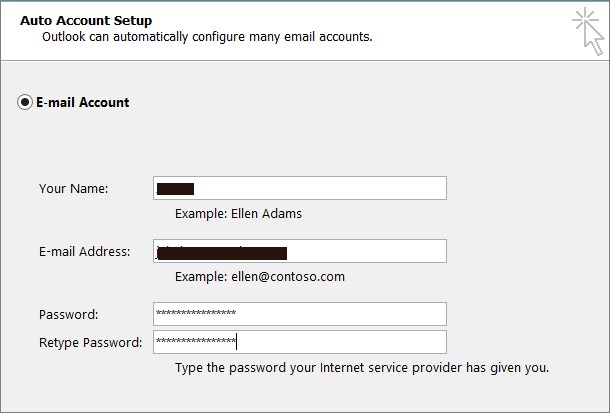
Task: Click the bold "E-mail Account" option label
Action: pos(83,102)
